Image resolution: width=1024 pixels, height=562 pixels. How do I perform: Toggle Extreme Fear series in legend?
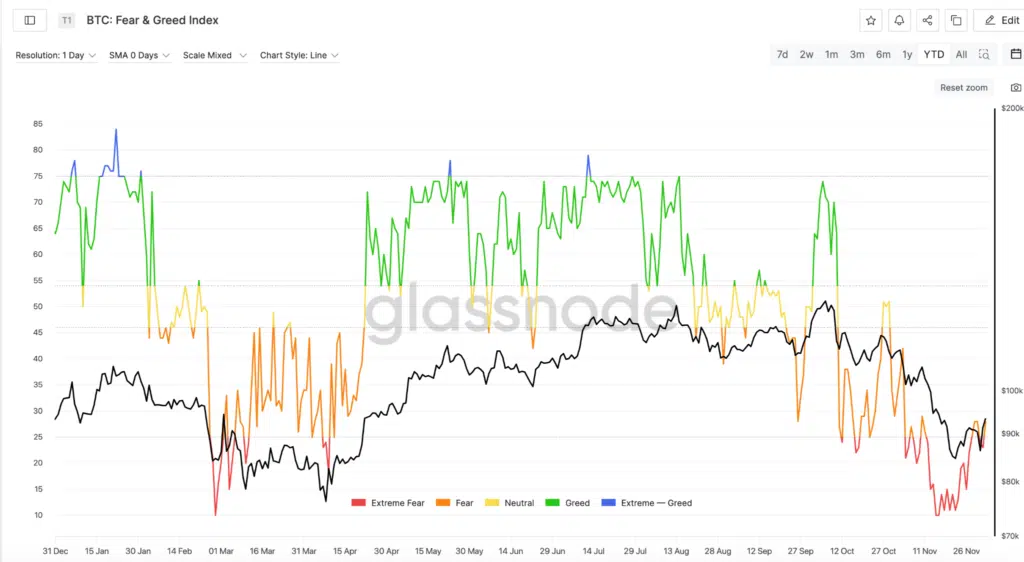tap(392, 503)
